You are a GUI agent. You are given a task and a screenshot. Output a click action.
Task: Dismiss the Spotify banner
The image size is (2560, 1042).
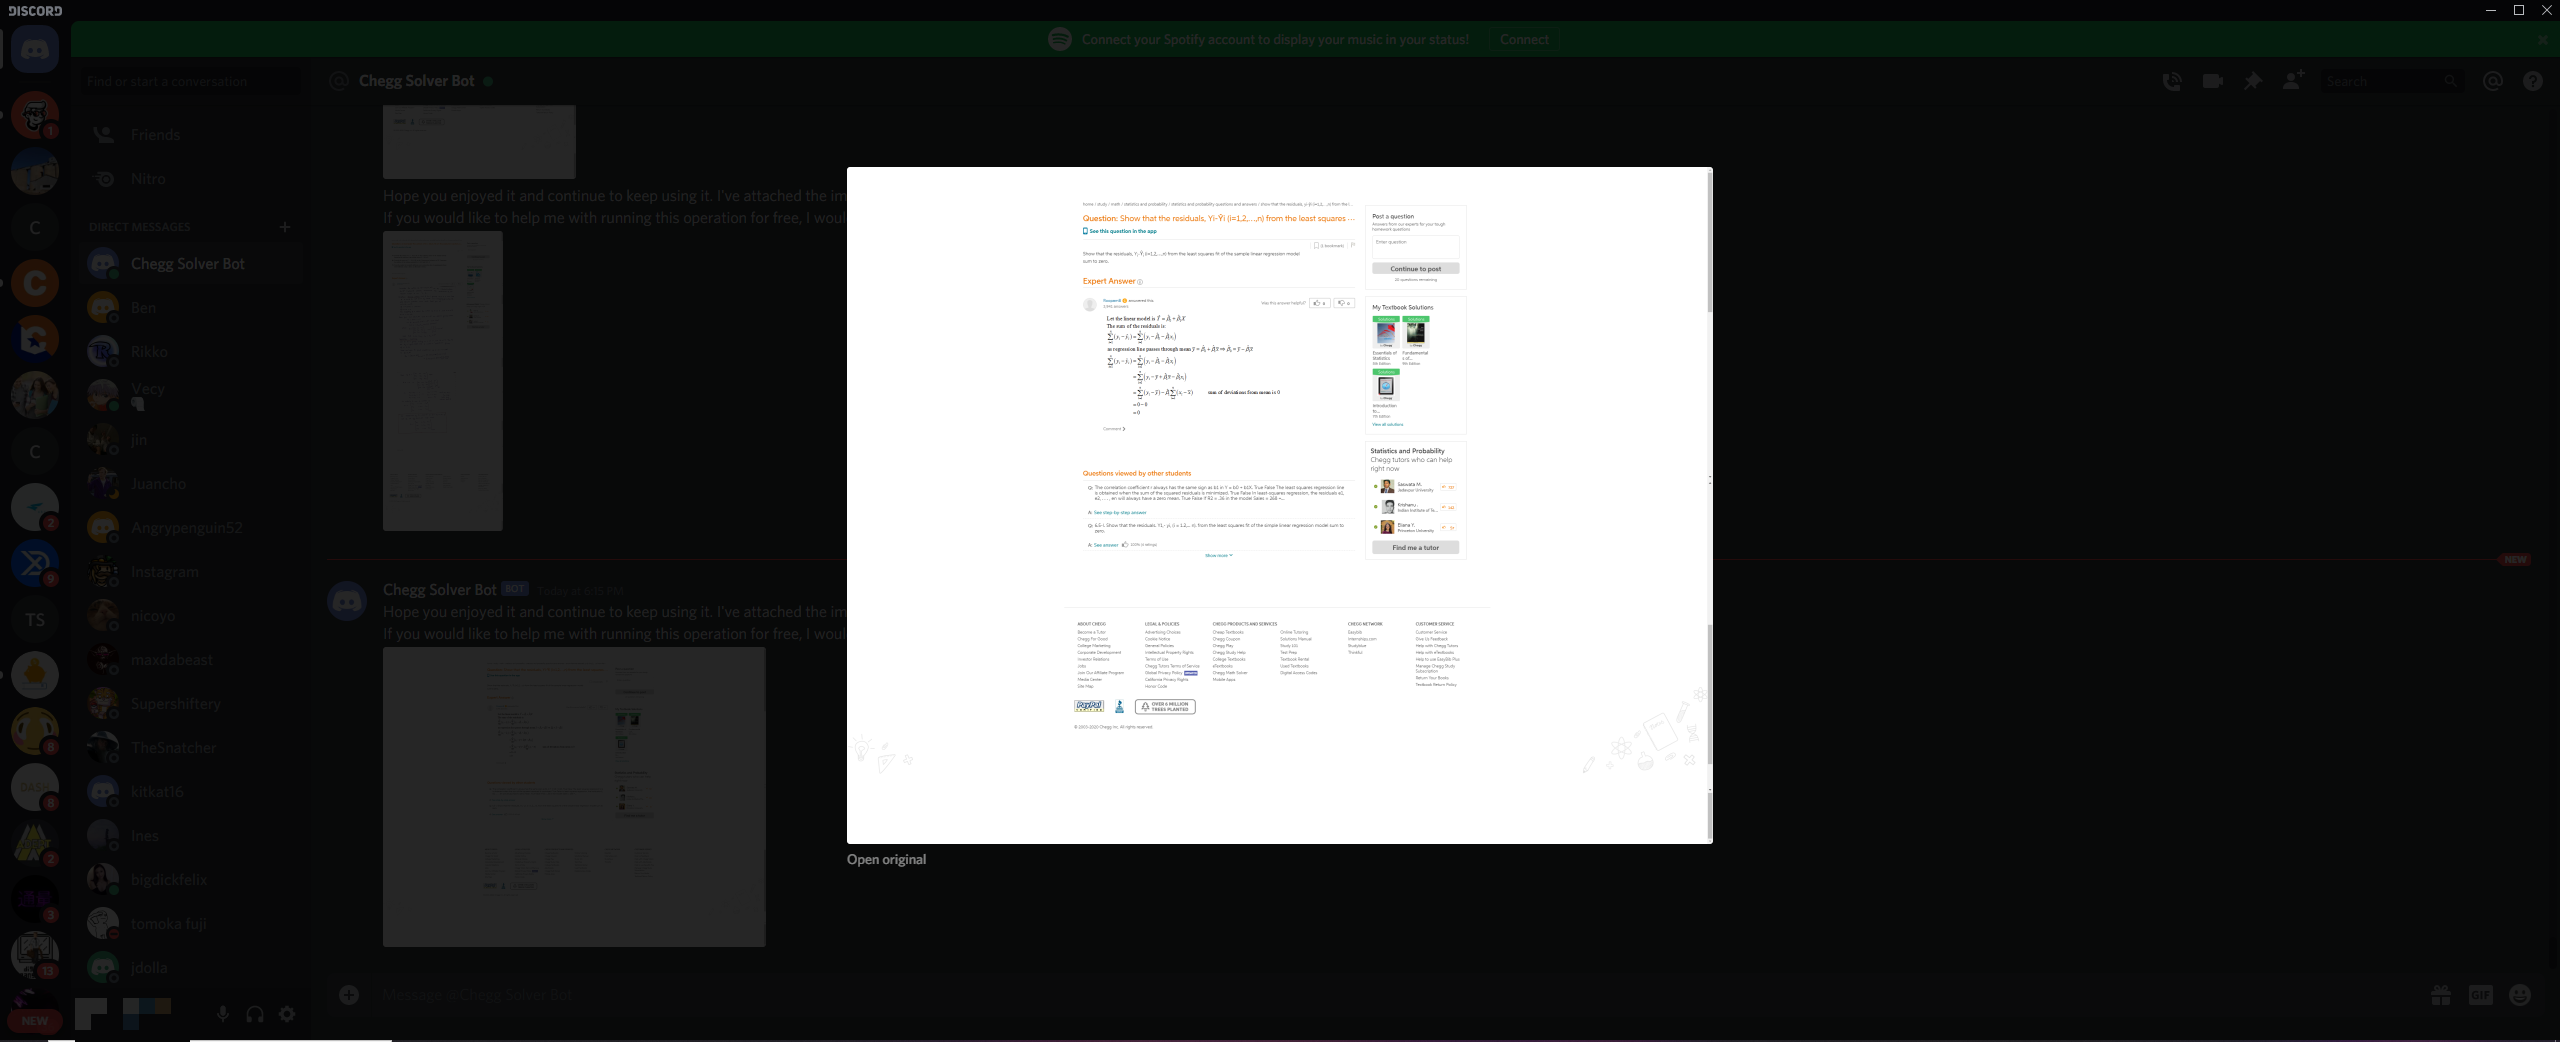(x=2542, y=40)
